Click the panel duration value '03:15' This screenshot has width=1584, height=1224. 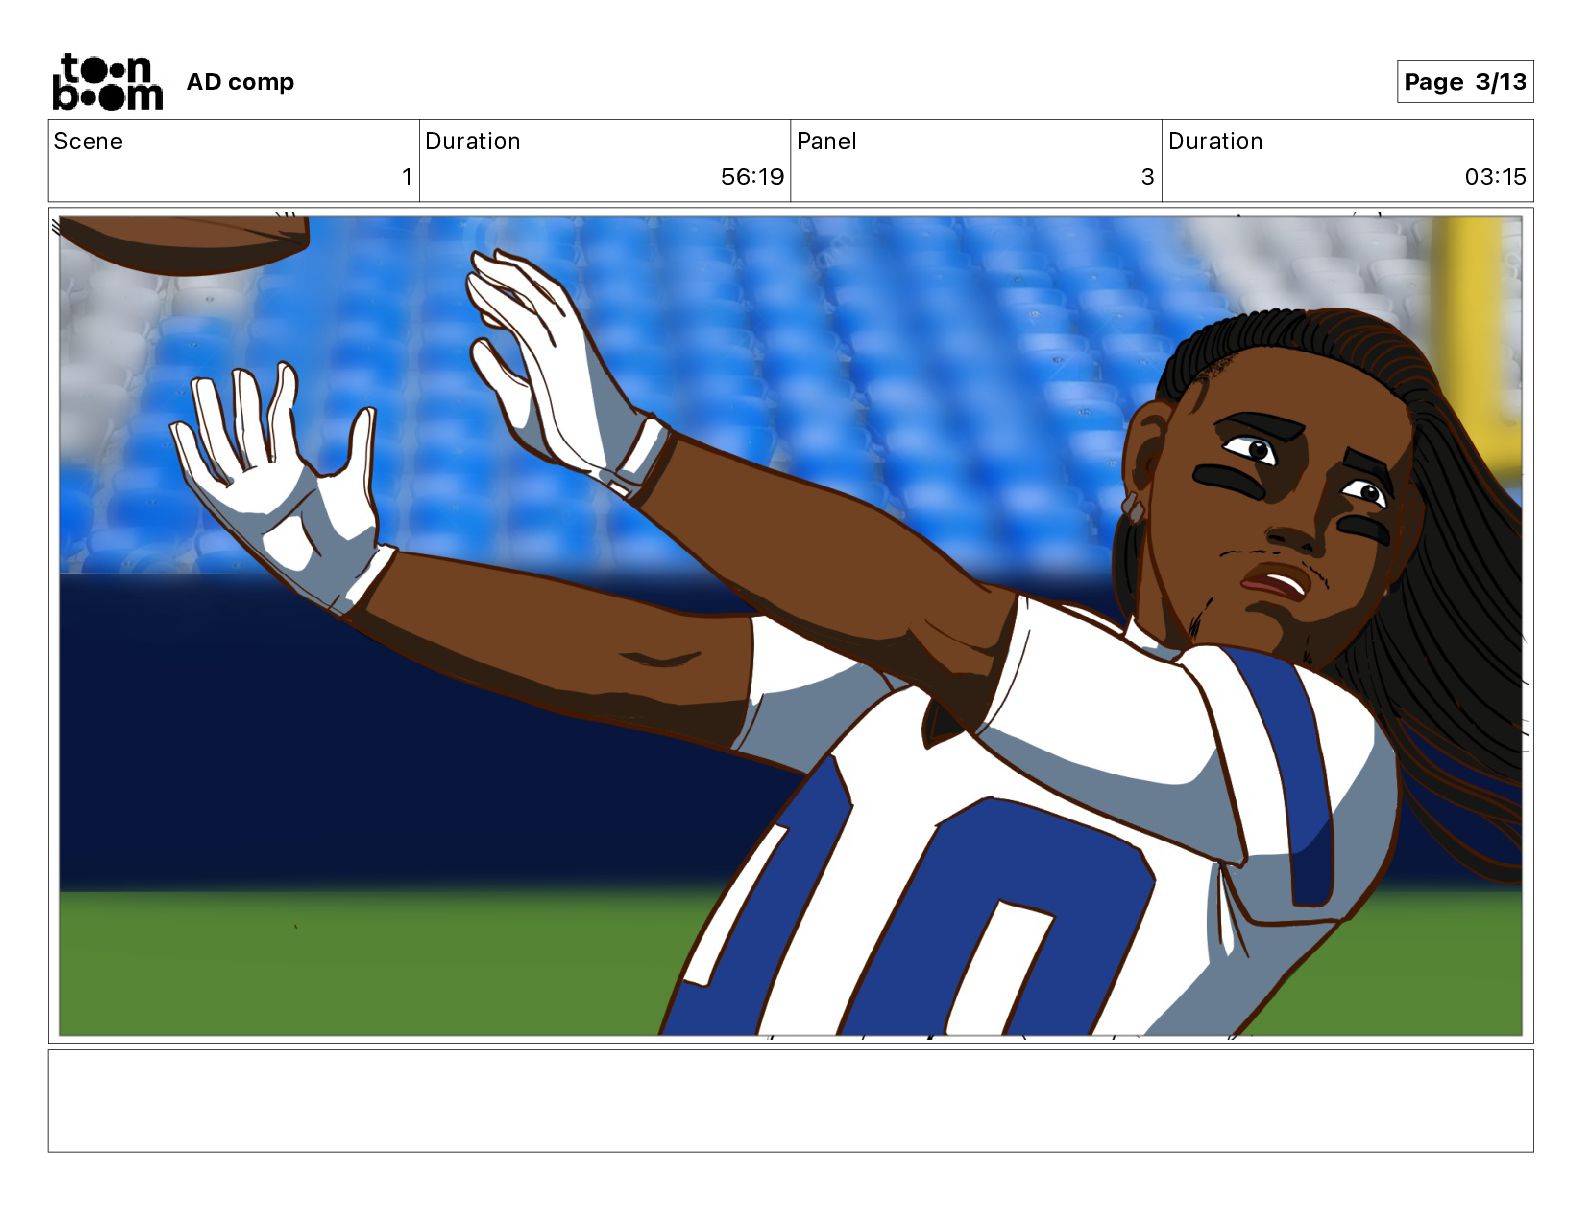1495,177
